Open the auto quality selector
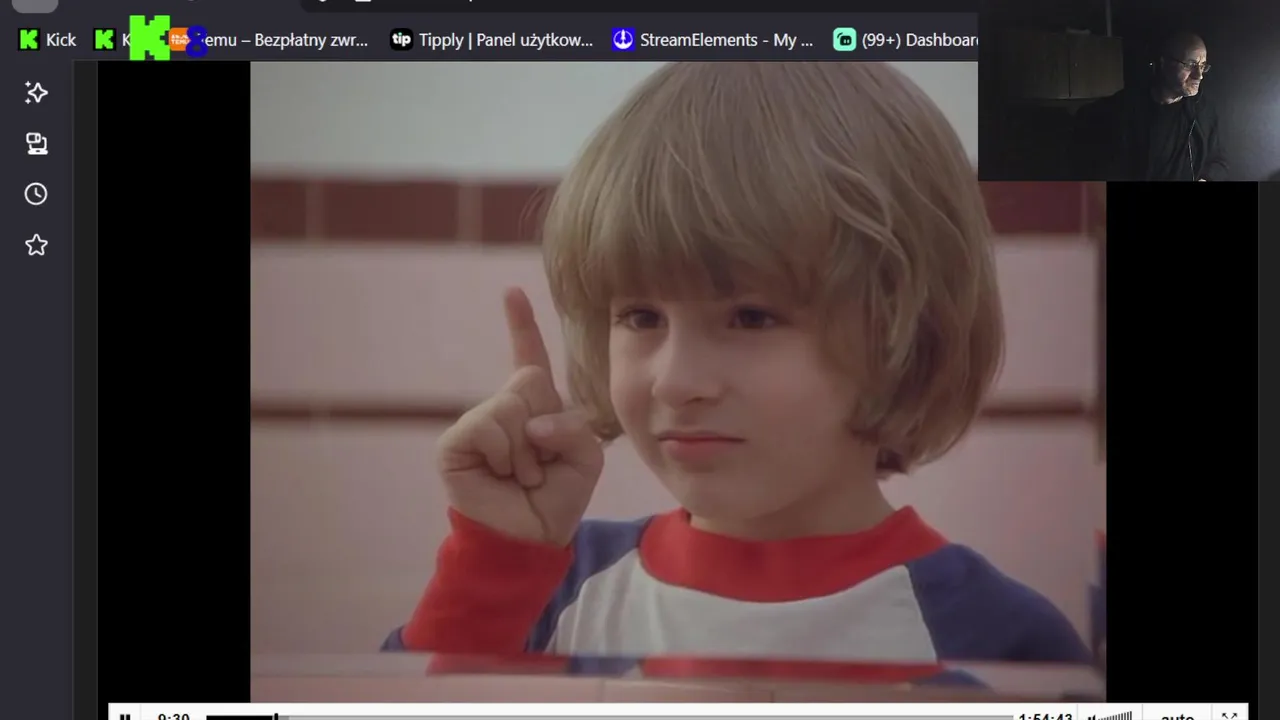1280x720 pixels. click(1177, 716)
